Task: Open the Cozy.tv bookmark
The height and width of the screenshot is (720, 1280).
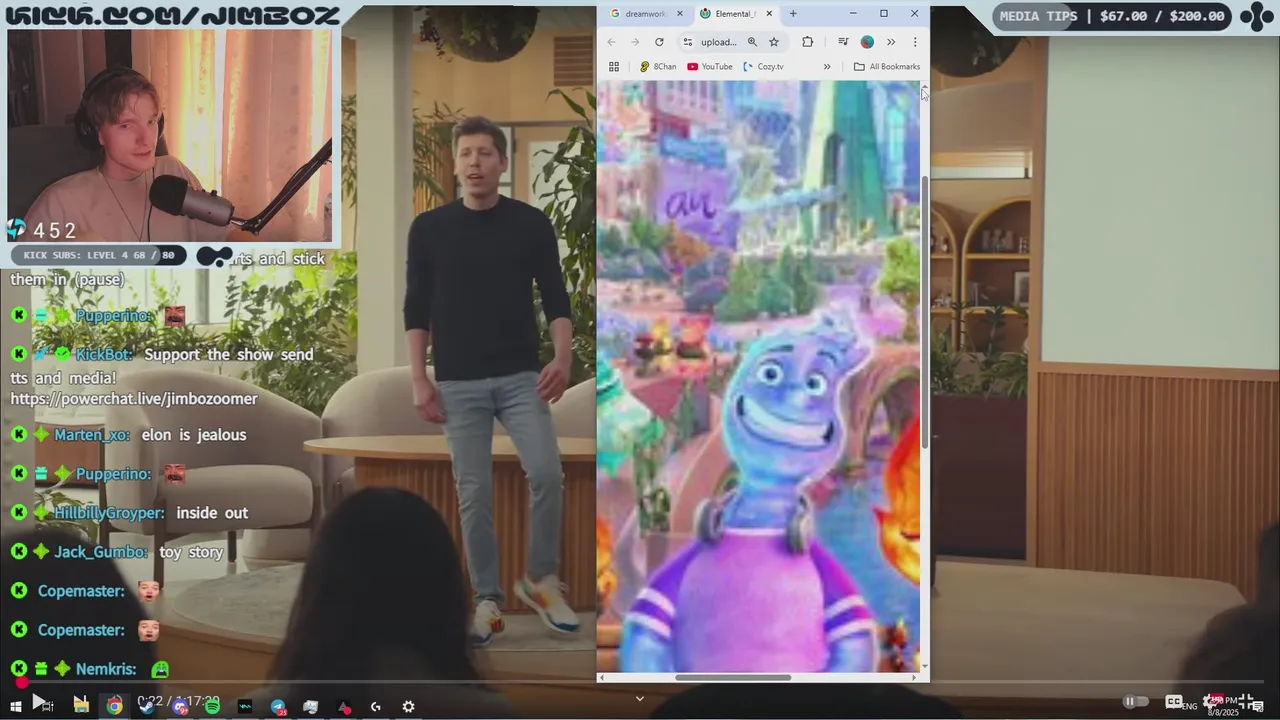Action: point(764,67)
